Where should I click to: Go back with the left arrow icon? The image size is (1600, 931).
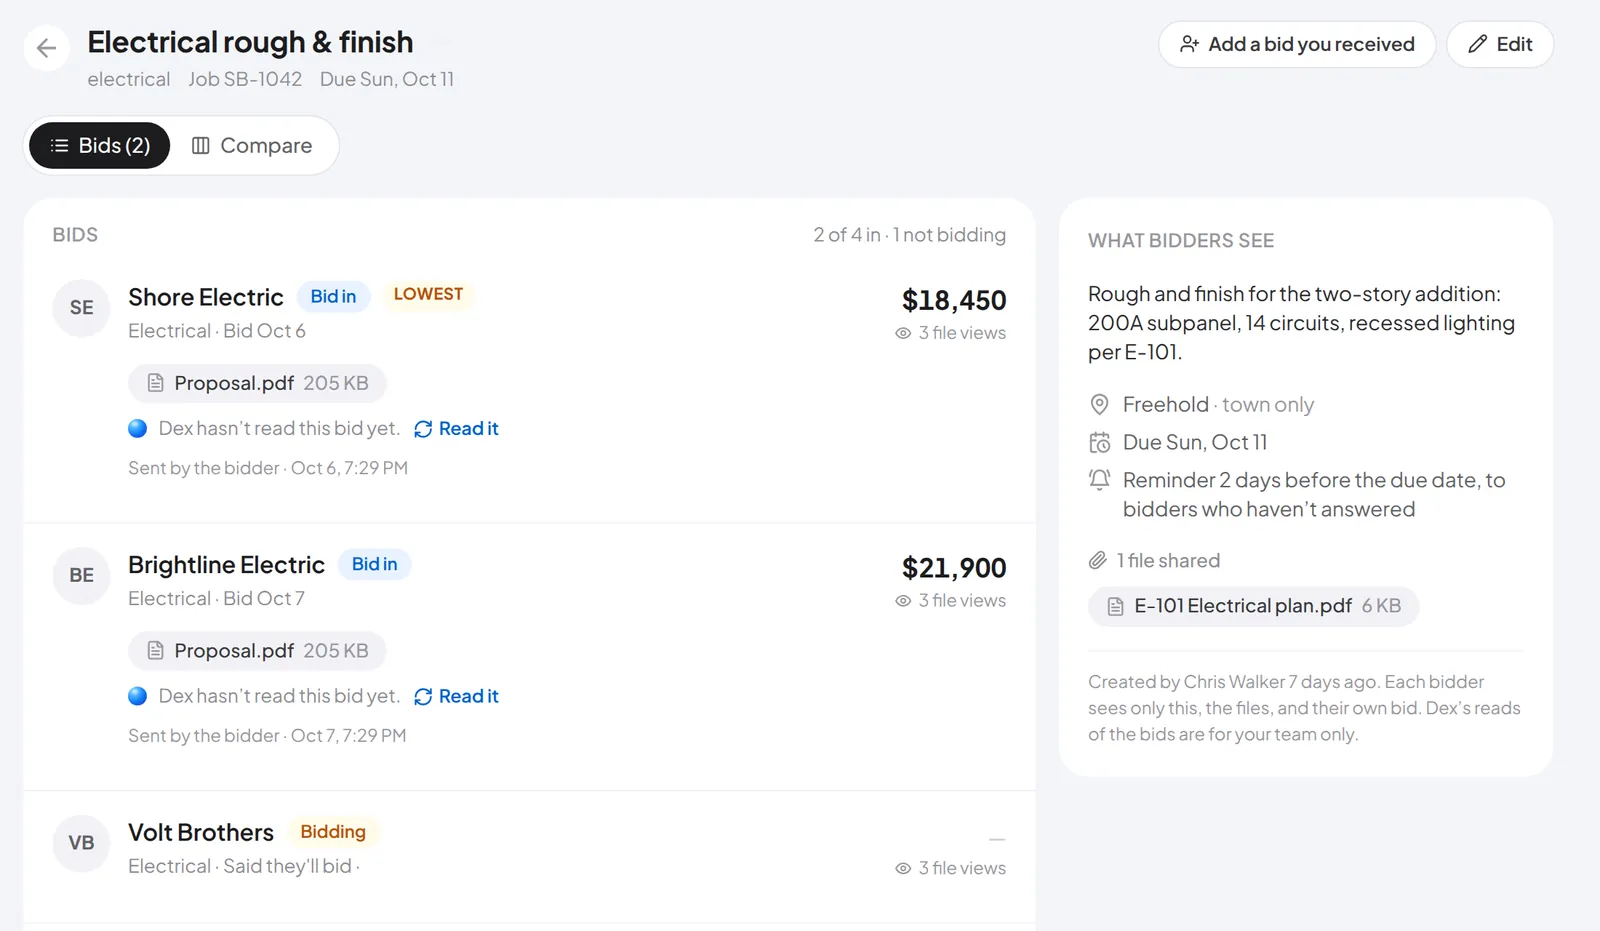point(46,47)
